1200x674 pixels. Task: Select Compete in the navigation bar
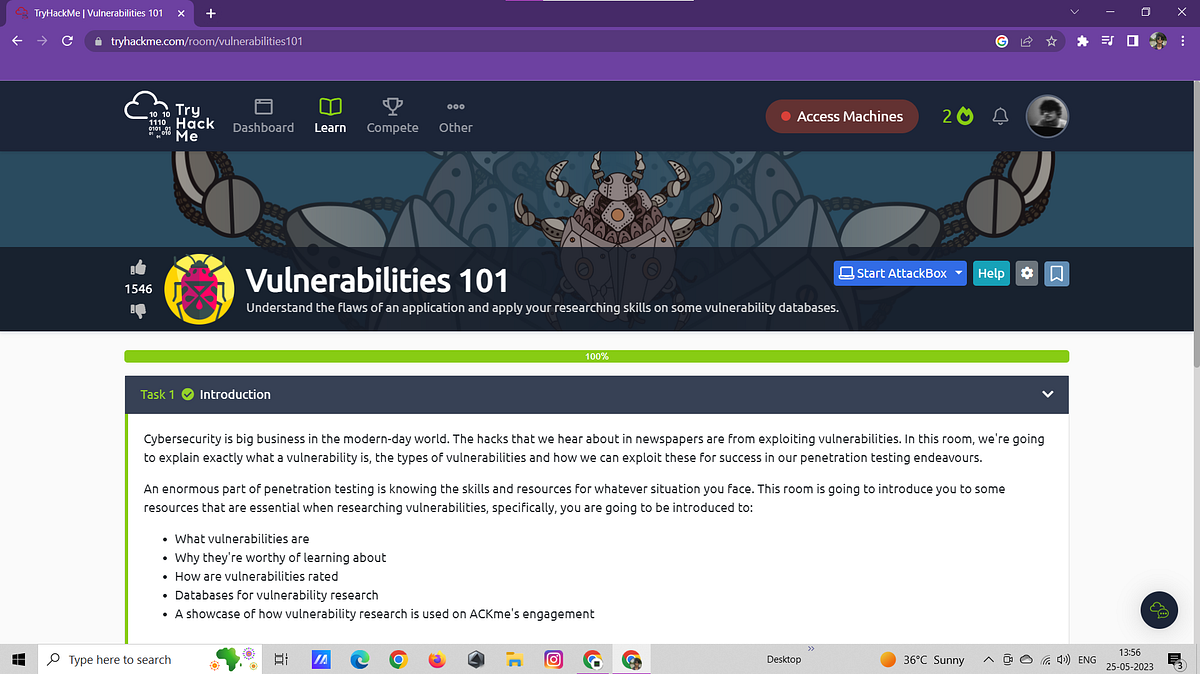tap(392, 116)
